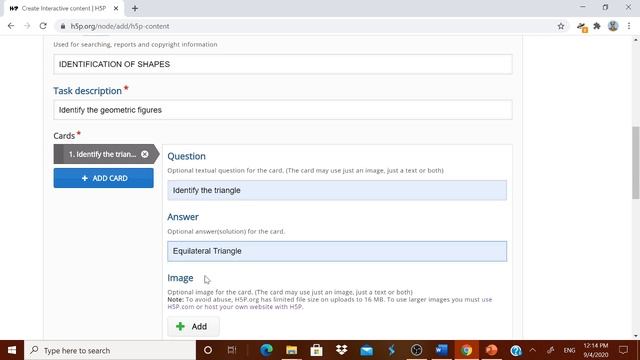Viewport: 640px width, 360px height.
Task: Open the notifications action center
Action: pos(623,350)
